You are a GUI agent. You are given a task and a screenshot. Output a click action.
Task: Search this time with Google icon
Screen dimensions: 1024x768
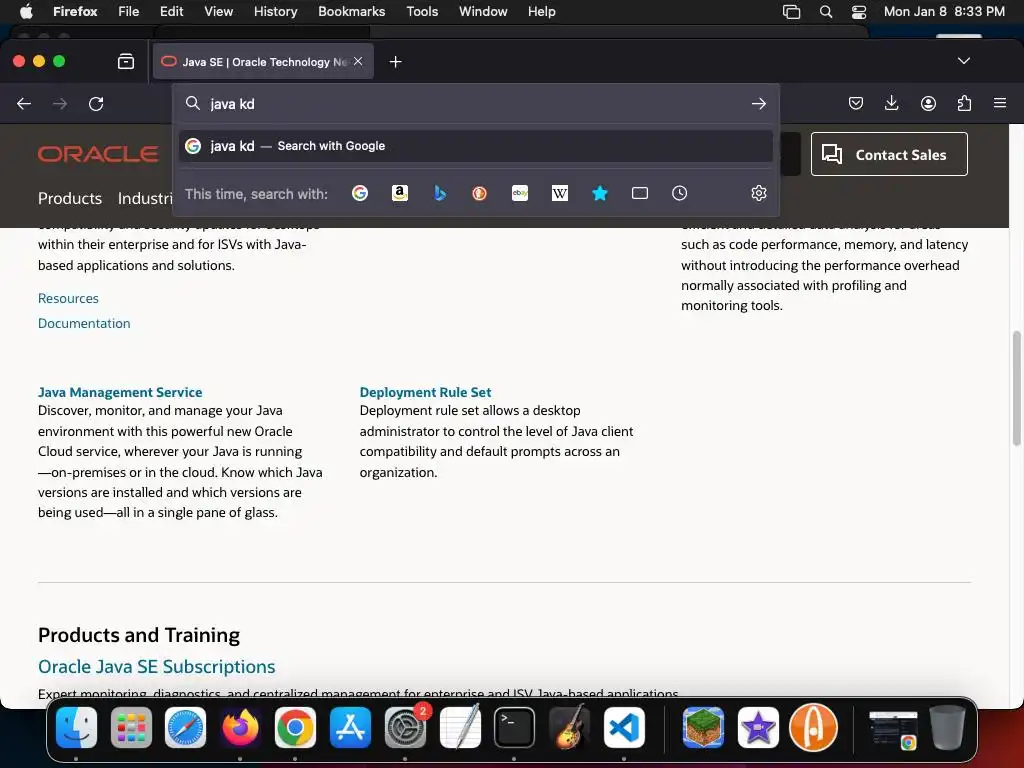click(x=360, y=193)
